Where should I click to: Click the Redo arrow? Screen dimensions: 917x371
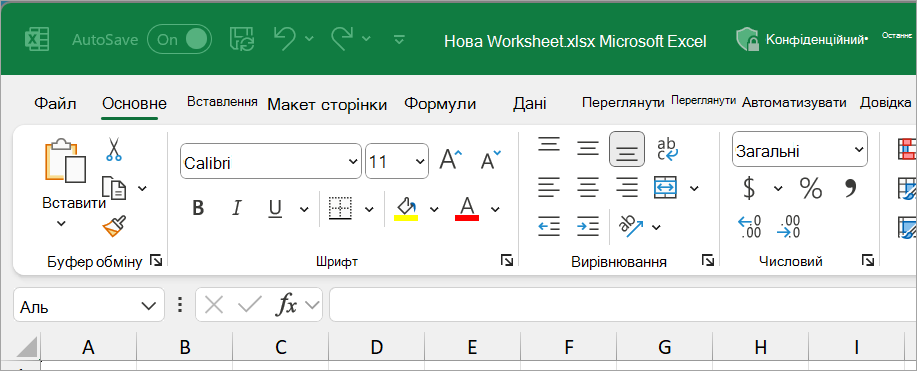pos(343,39)
